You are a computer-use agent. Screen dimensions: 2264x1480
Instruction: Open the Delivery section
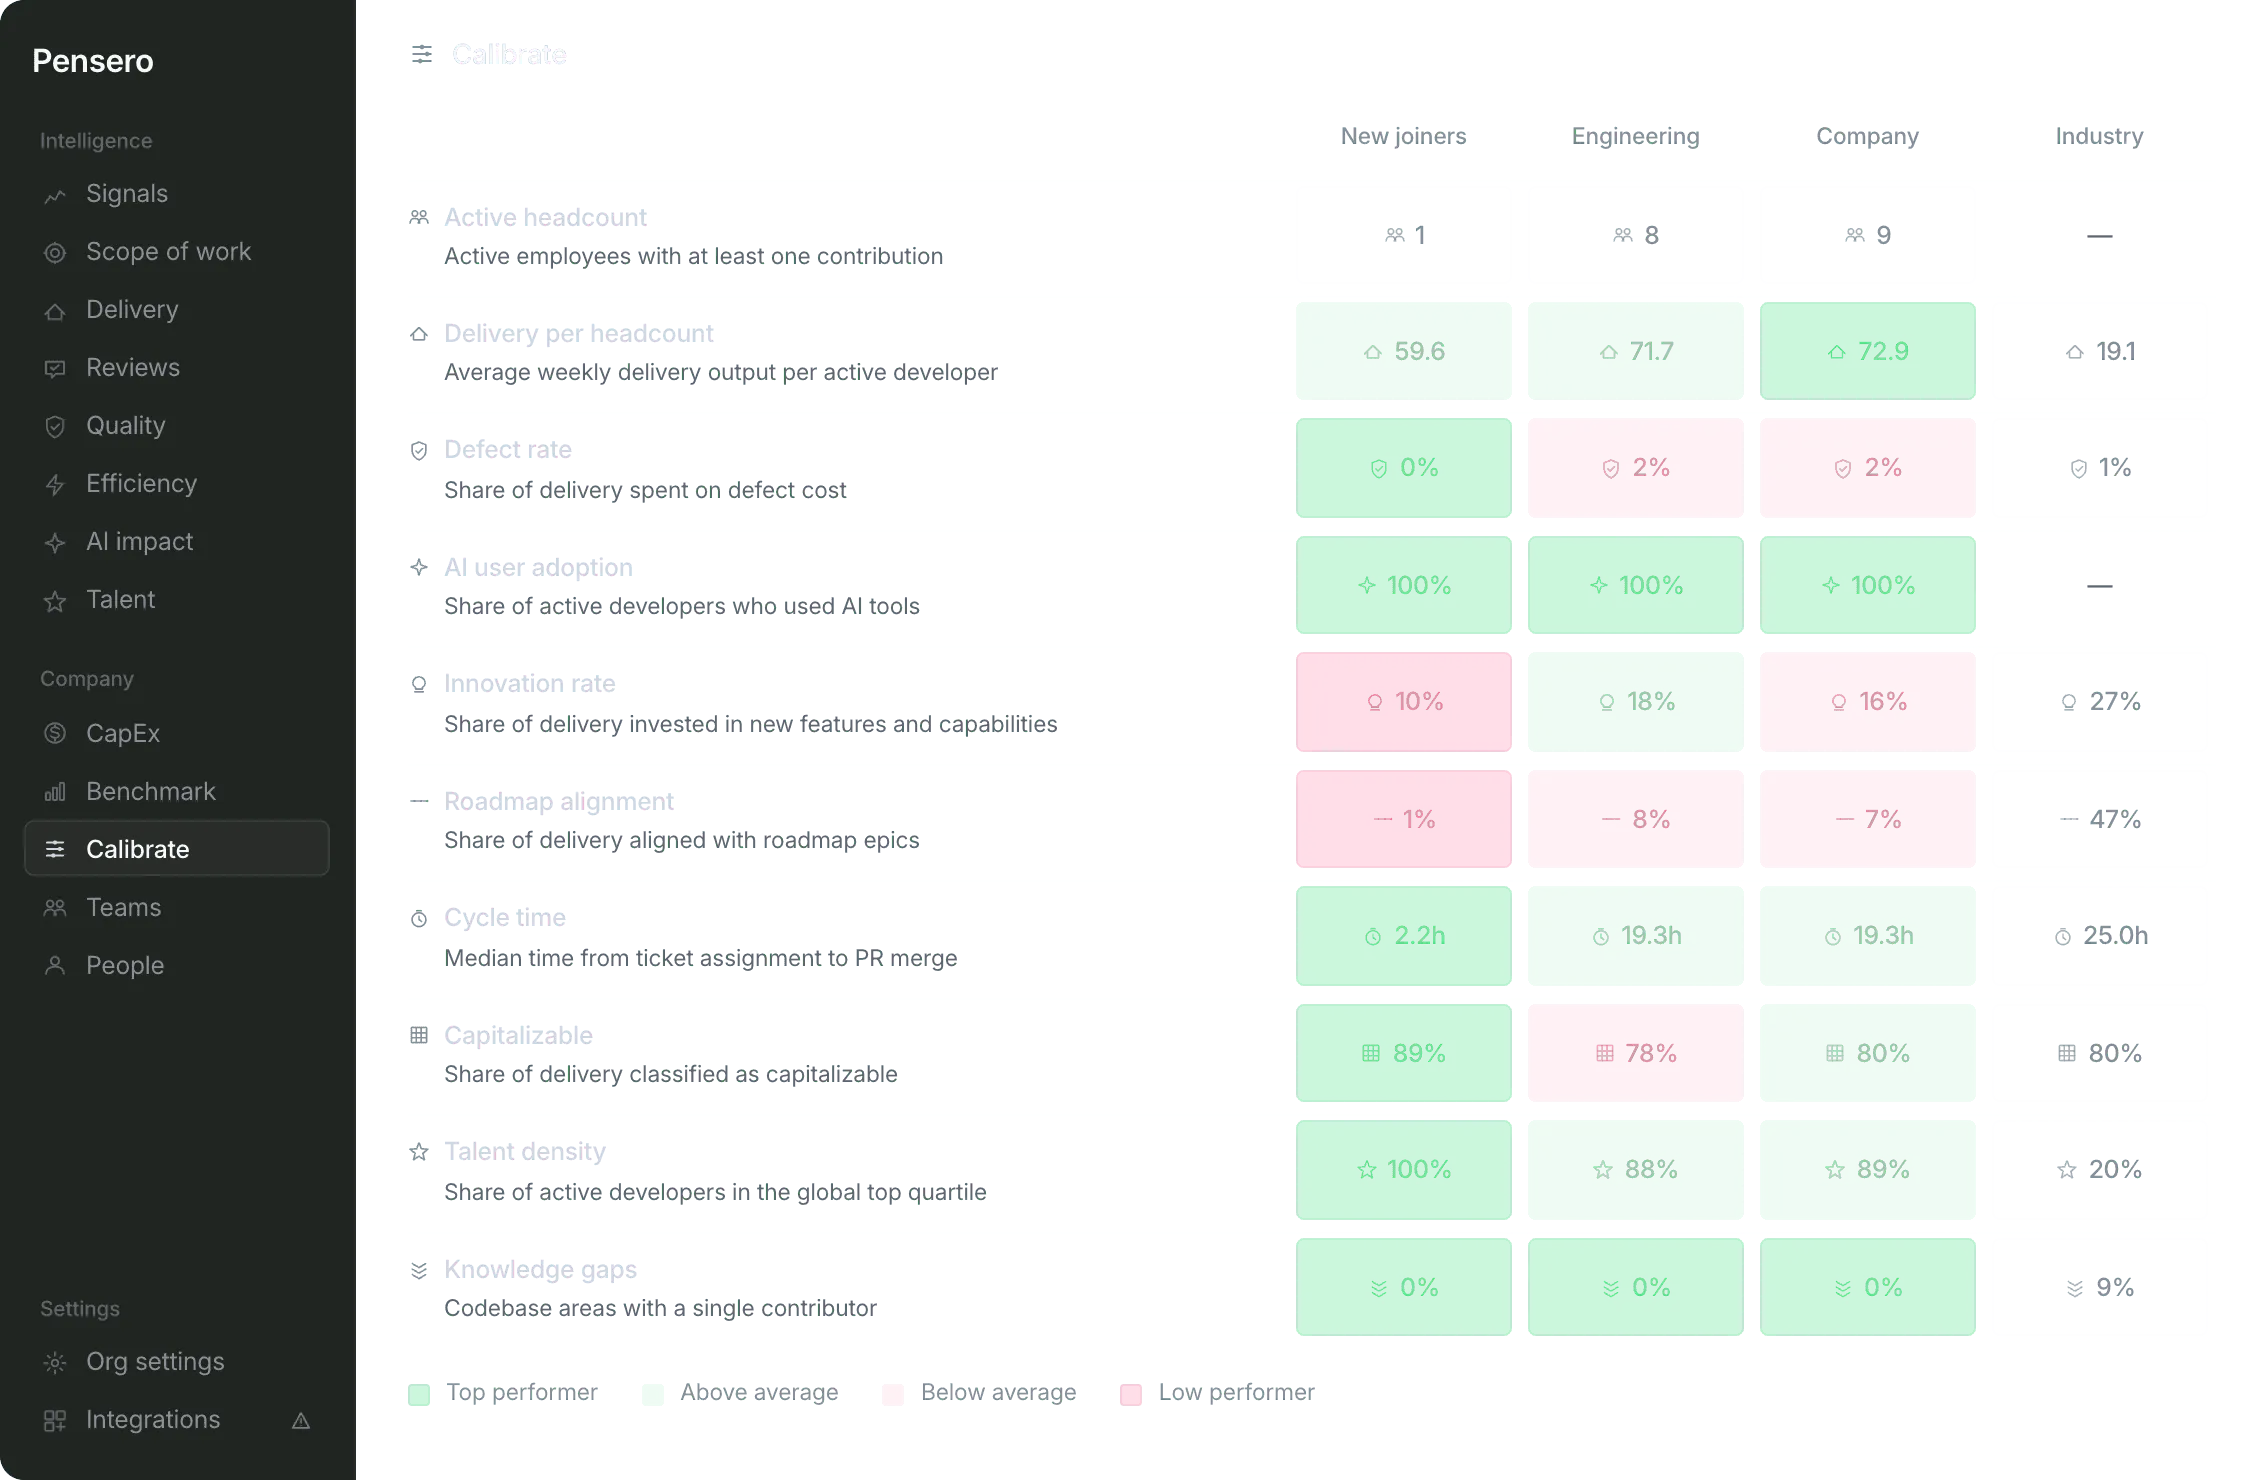(x=177, y=310)
